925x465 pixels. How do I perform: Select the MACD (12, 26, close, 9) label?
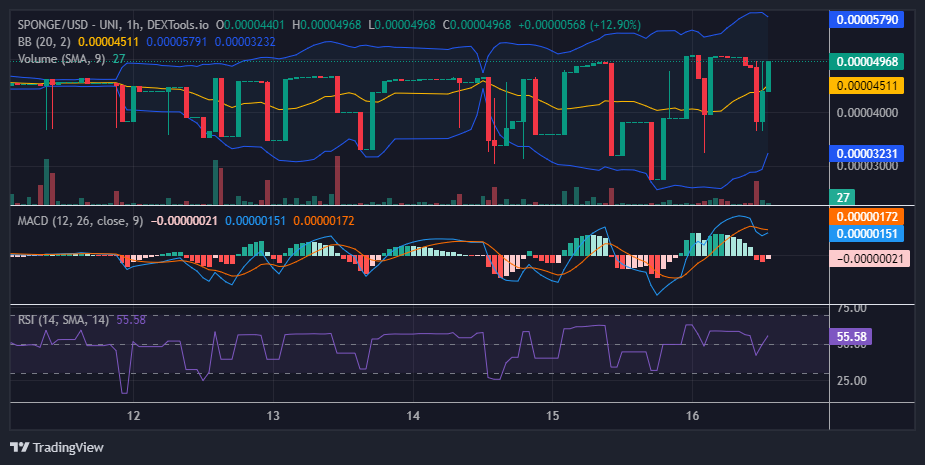click(80, 221)
